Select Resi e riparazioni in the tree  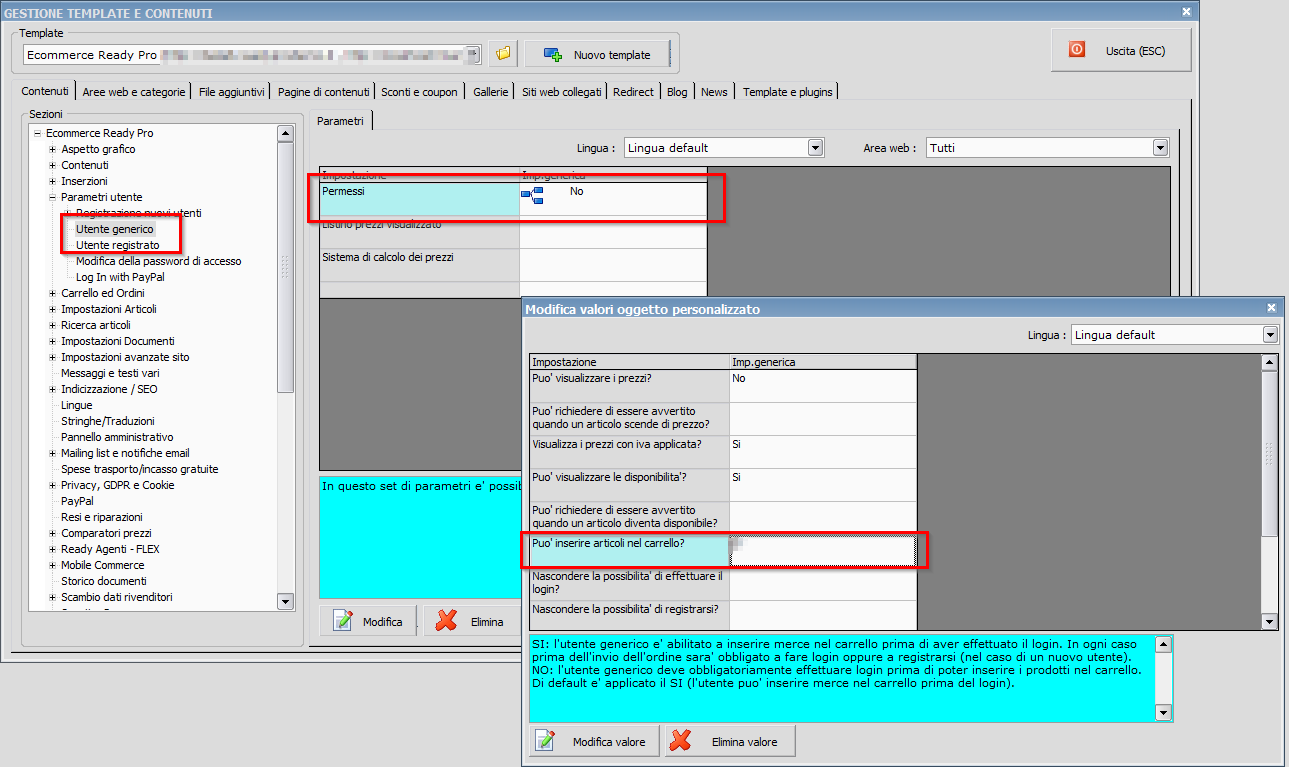(x=102, y=517)
